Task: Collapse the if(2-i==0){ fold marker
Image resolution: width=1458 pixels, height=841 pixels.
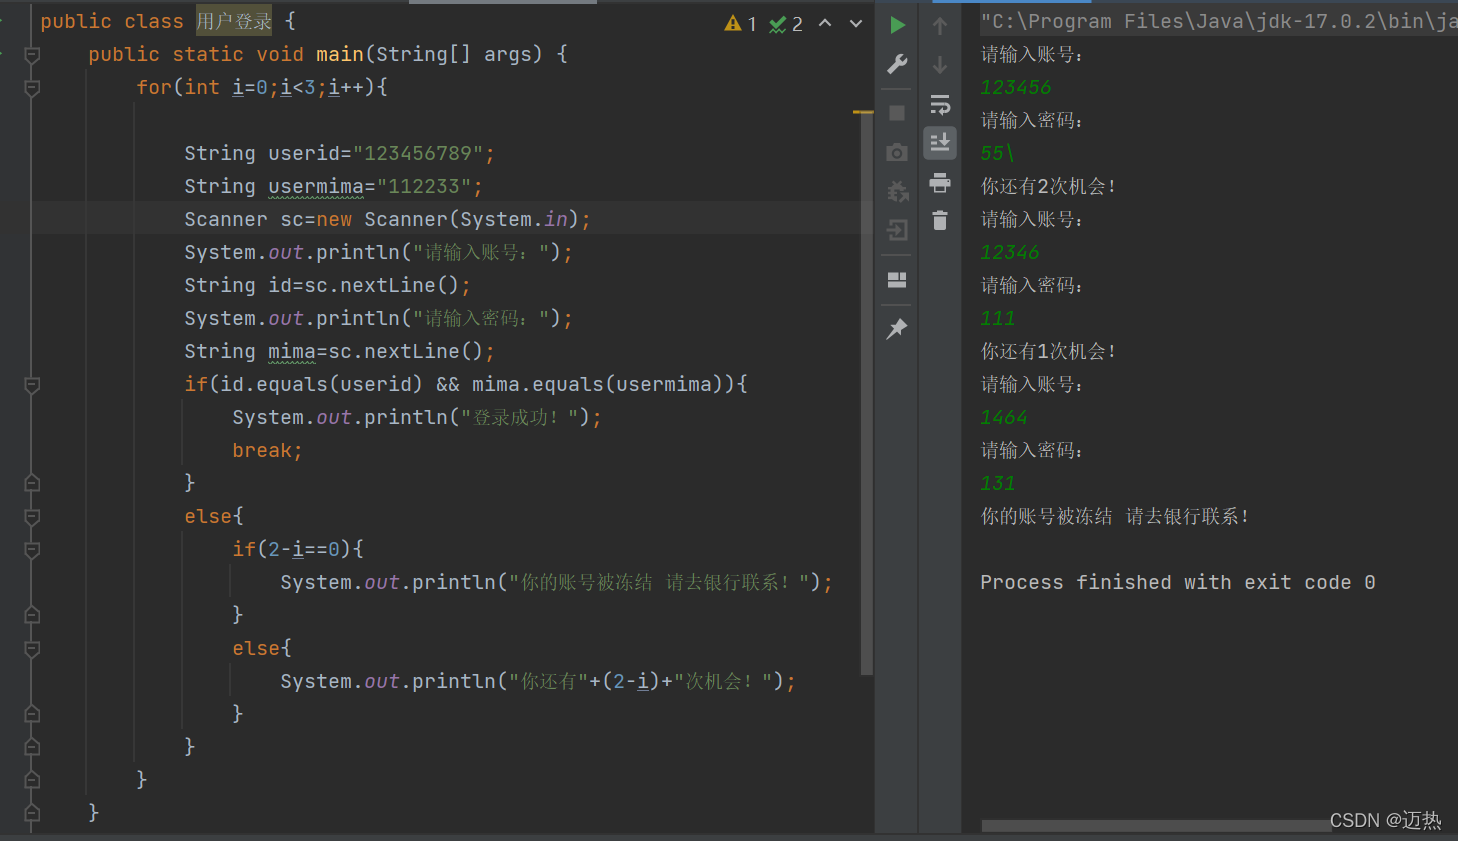Action: [32, 549]
